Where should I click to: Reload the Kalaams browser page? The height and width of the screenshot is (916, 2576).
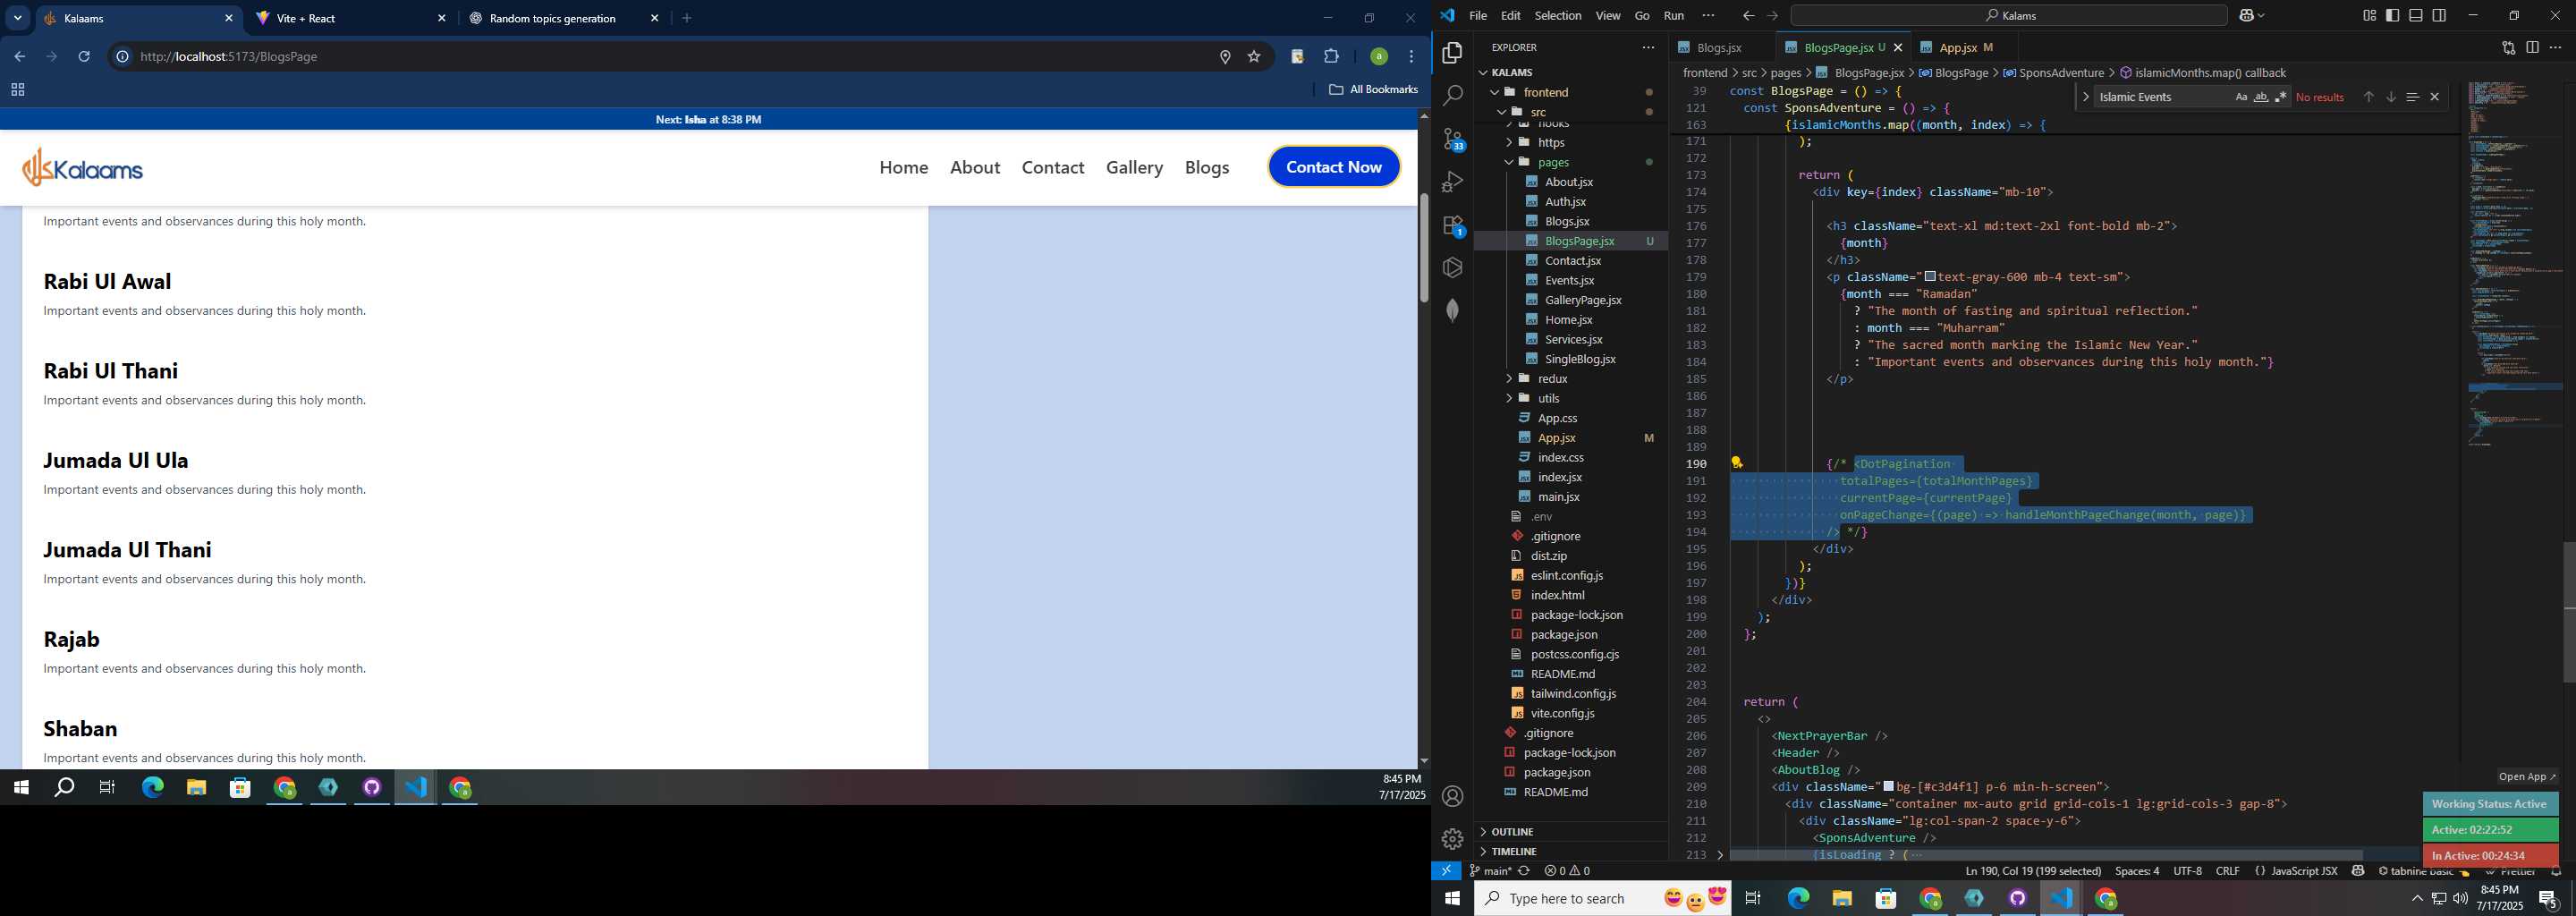[x=84, y=57]
